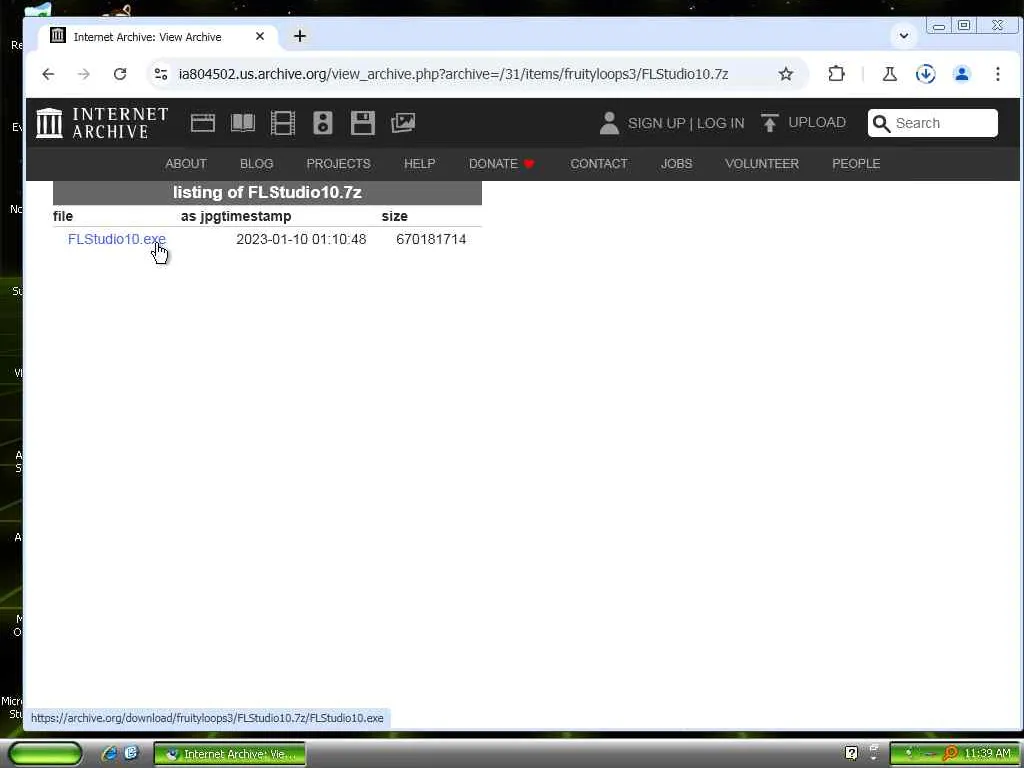The image size is (1024, 768).
Task: Open Software floppy disk icon
Action: pyautogui.click(x=362, y=123)
